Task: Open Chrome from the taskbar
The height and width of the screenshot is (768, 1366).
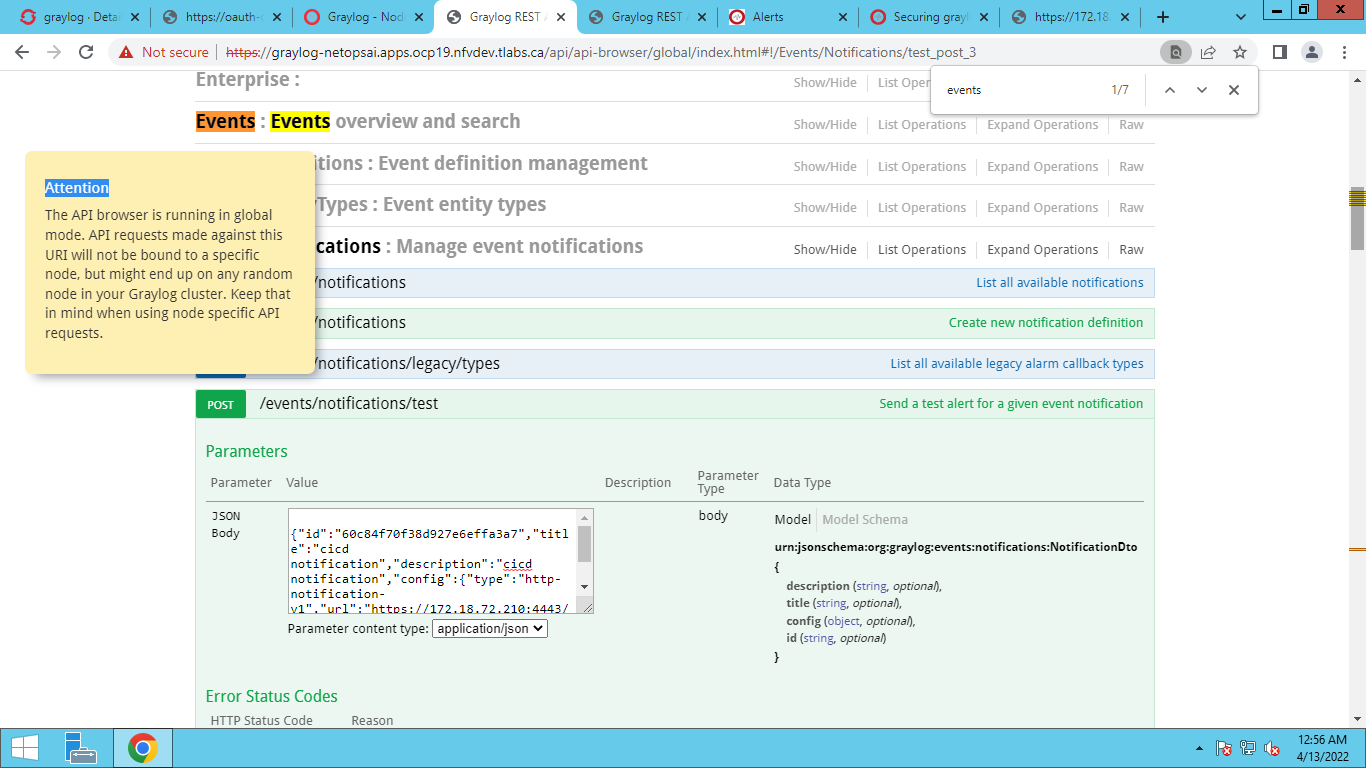Action: tap(143, 748)
